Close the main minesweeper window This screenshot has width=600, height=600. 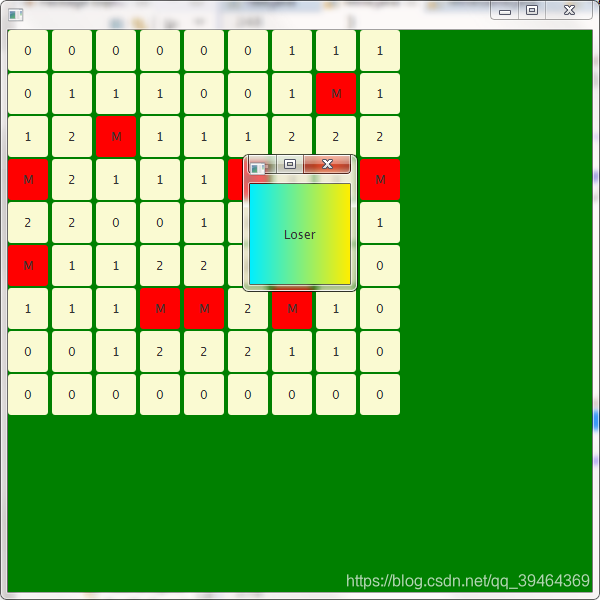[x=569, y=10]
